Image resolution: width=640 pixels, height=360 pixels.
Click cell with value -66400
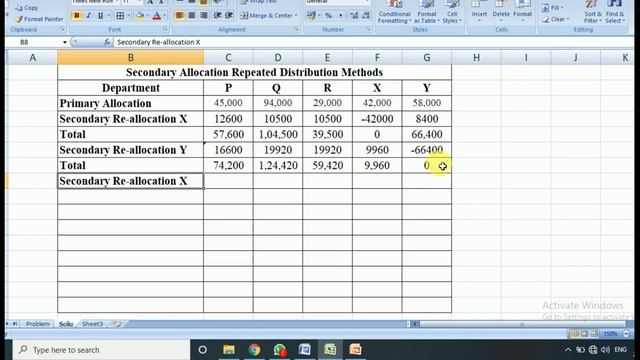pyautogui.click(x=427, y=150)
